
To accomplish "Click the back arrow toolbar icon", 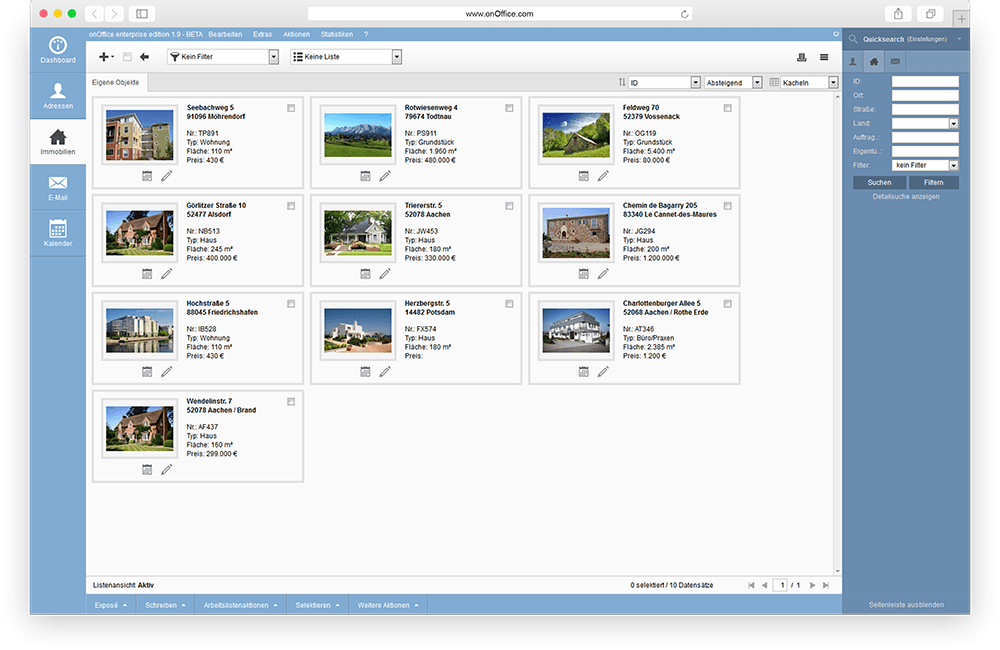I will [144, 57].
